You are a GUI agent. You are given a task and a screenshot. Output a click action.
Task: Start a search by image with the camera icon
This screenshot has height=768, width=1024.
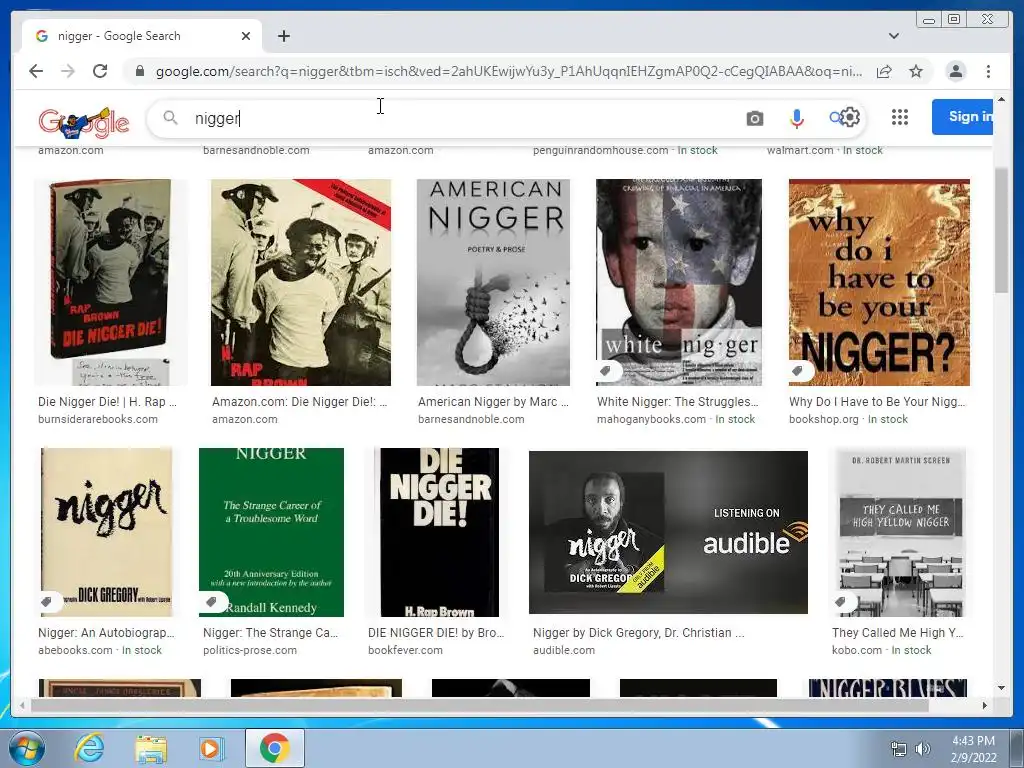click(754, 118)
